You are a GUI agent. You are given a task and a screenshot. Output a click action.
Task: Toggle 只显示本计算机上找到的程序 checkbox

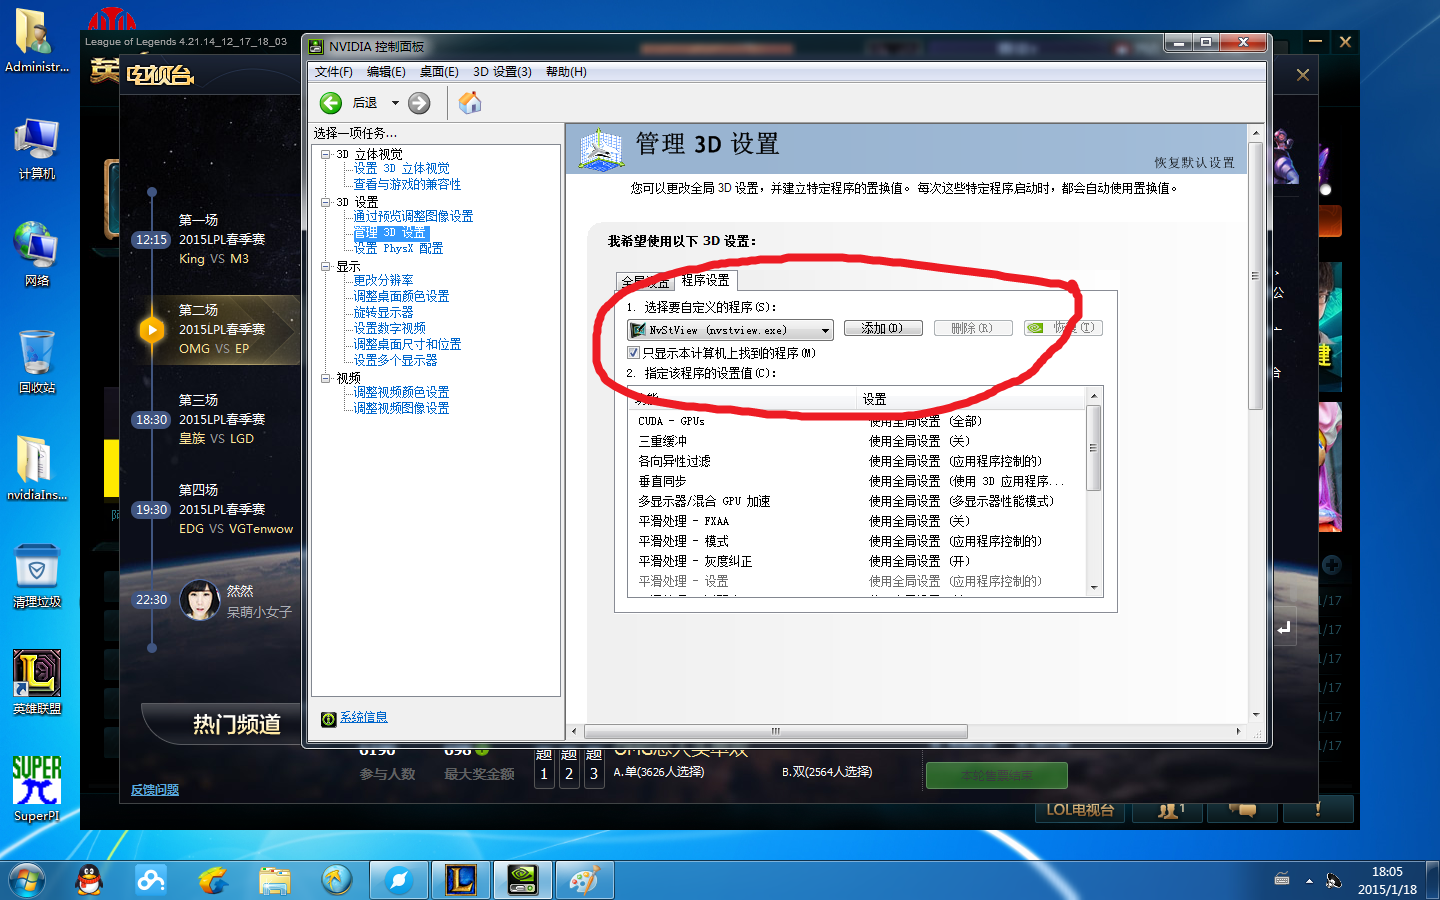pos(633,353)
